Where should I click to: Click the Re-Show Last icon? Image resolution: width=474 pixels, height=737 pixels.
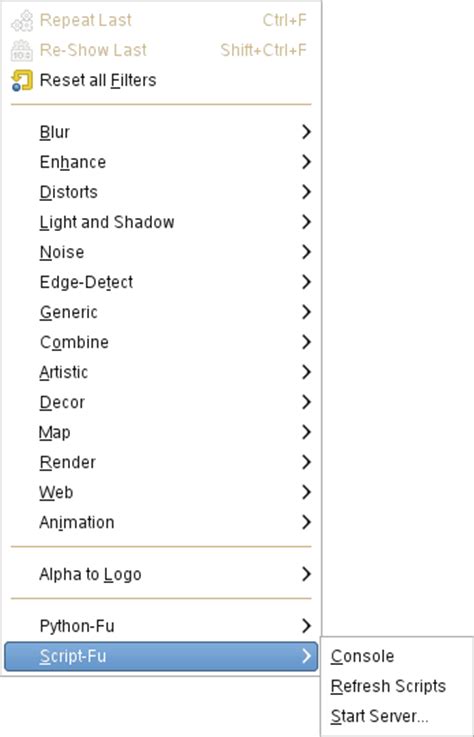coord(22,50)
